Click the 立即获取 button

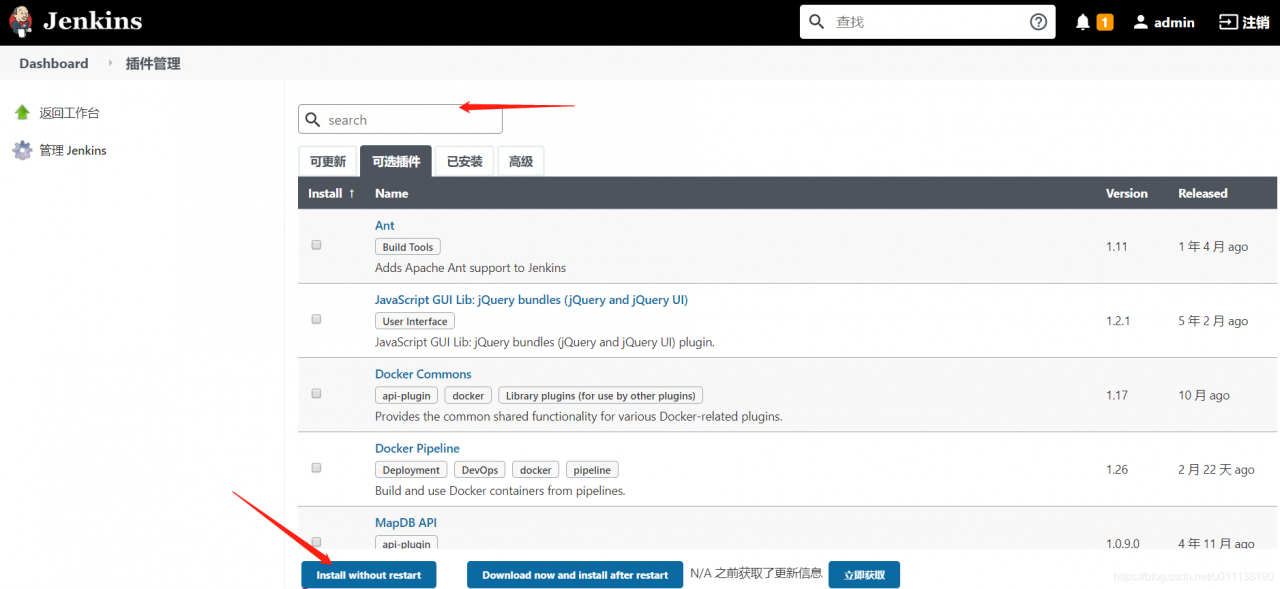(x=864, y=575)
